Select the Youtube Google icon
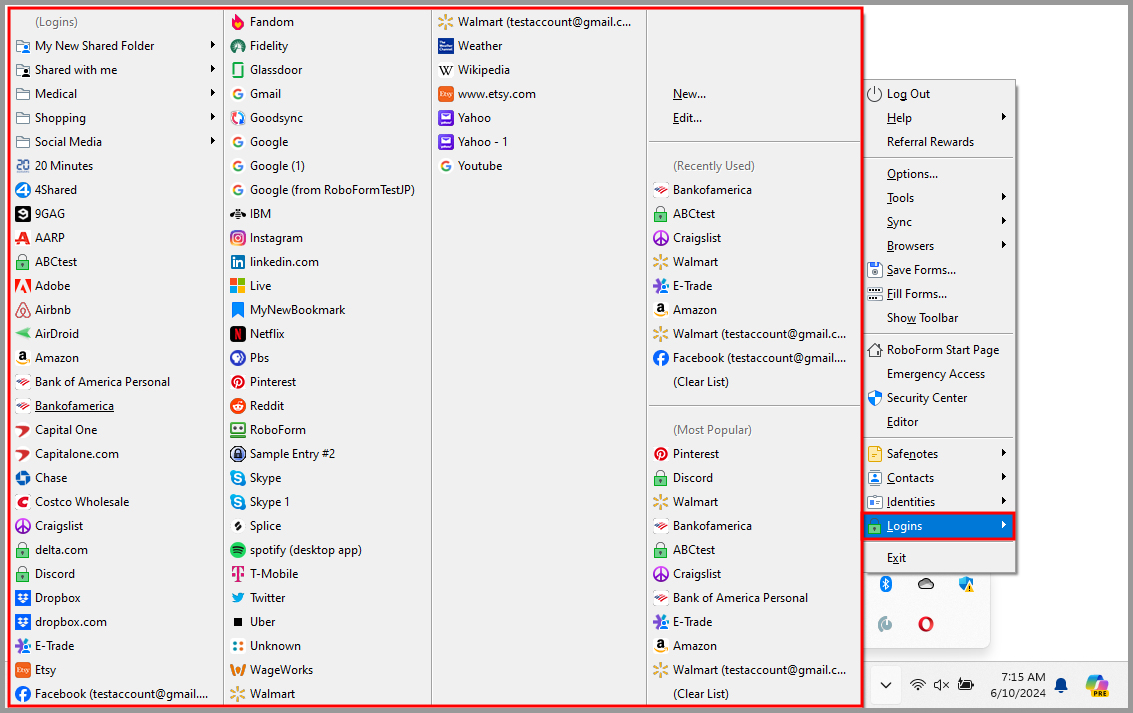 446,166
